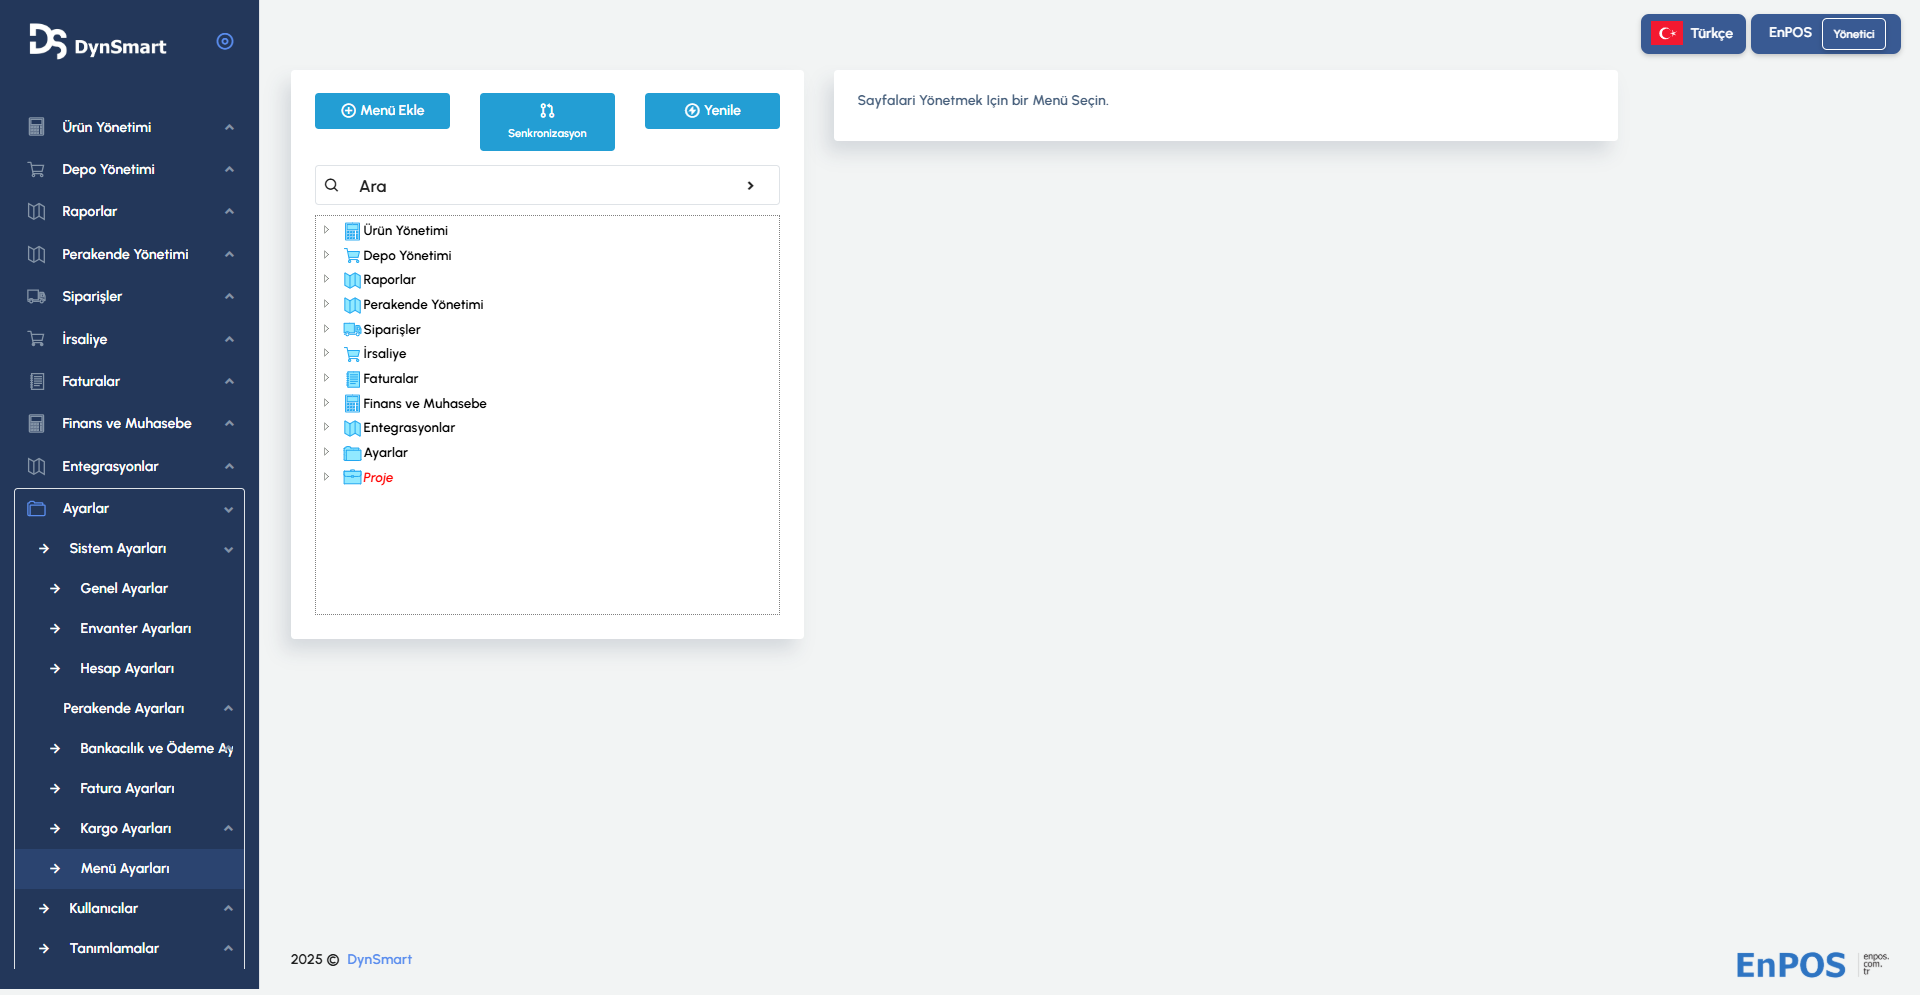Screen dimensions: 1920x995
Task: Click the Depo Yönetimi cart icon in tree
Action: (x=352, y=256)
